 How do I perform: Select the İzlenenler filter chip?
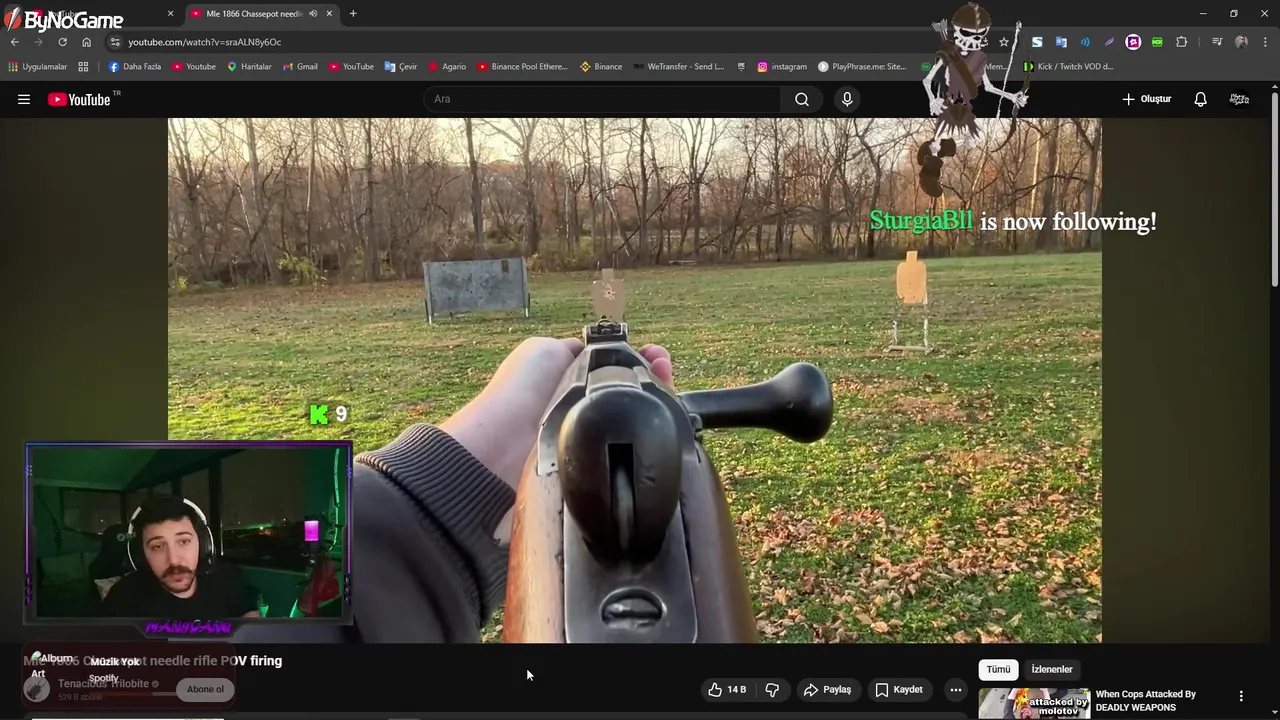tap(1052, 669)
